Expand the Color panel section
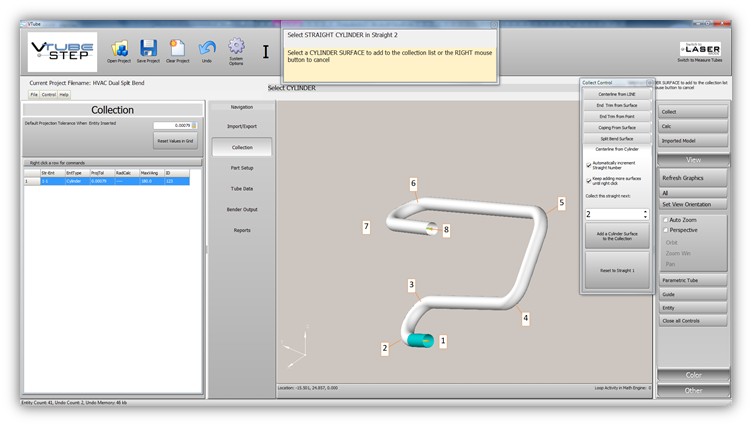This screenshot has width=752, height=426. coord(693,375)
